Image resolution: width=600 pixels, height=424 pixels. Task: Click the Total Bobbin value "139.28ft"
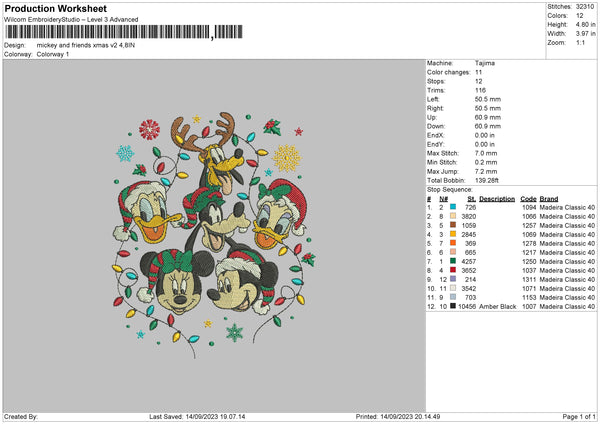487,180
